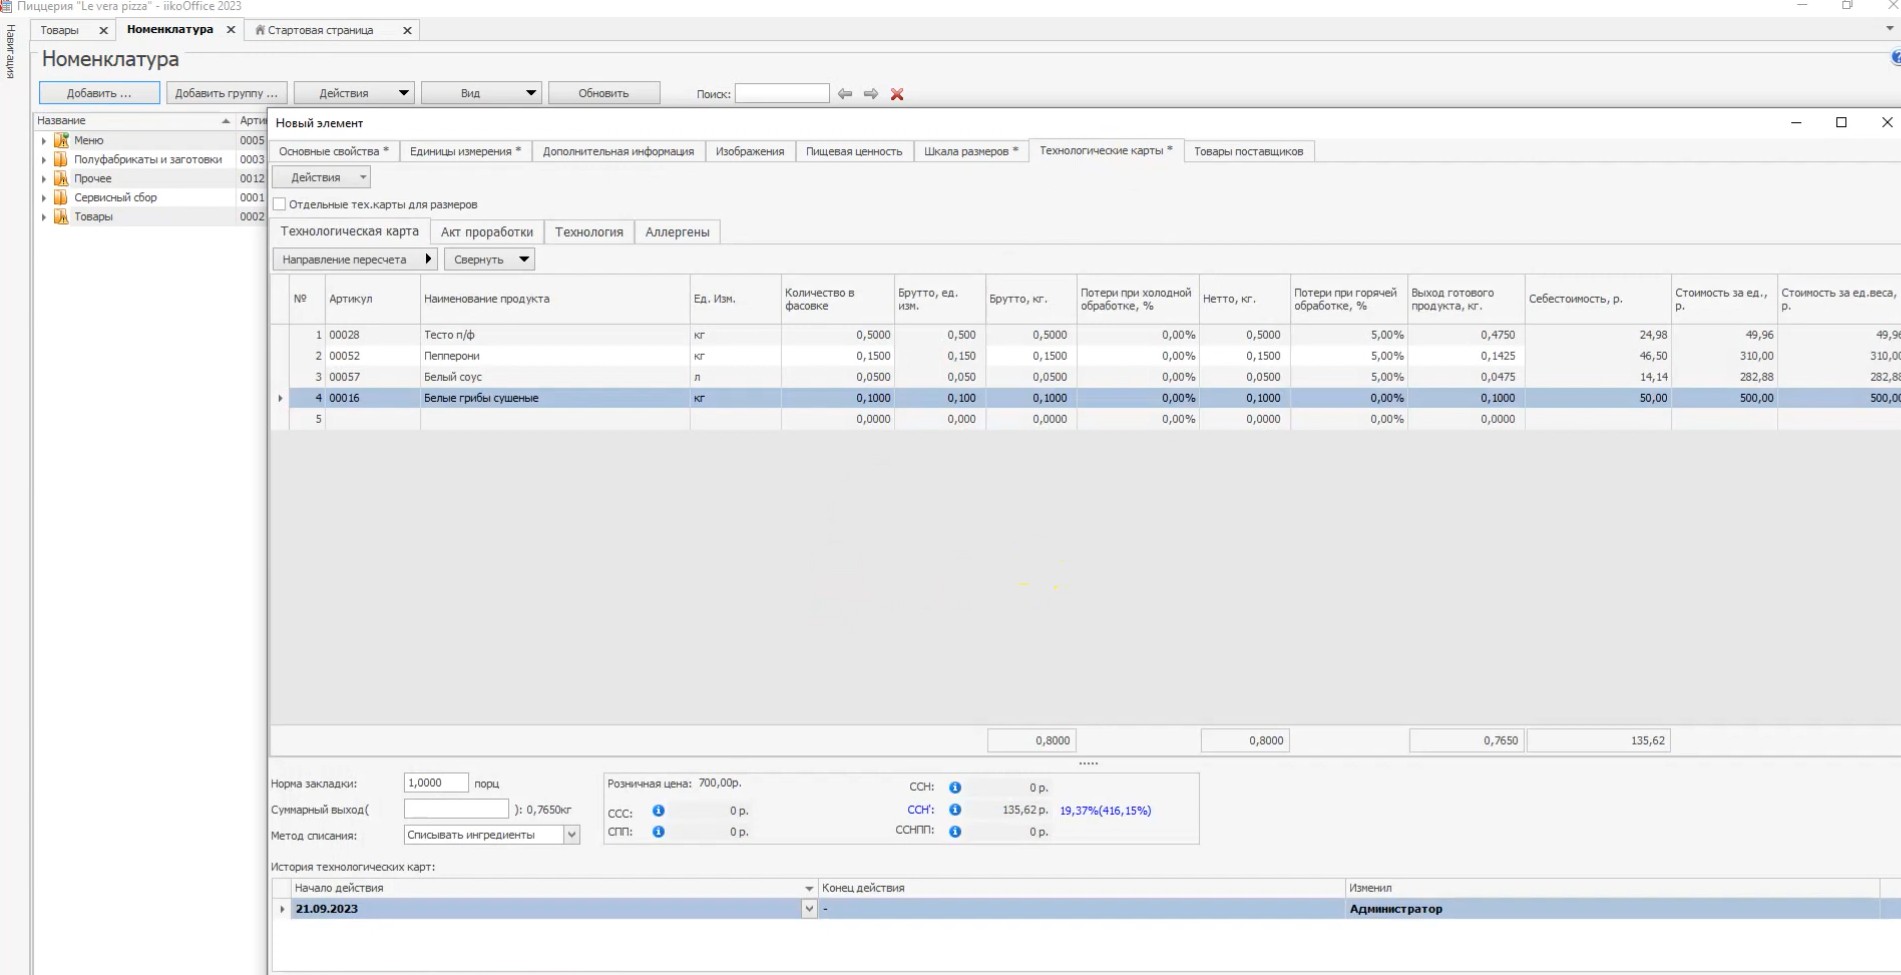Image resolution: width=1901 pixels, height=975 pixels.
Task: Click the search previous arrow icon
Action: (x=845, y=94)
